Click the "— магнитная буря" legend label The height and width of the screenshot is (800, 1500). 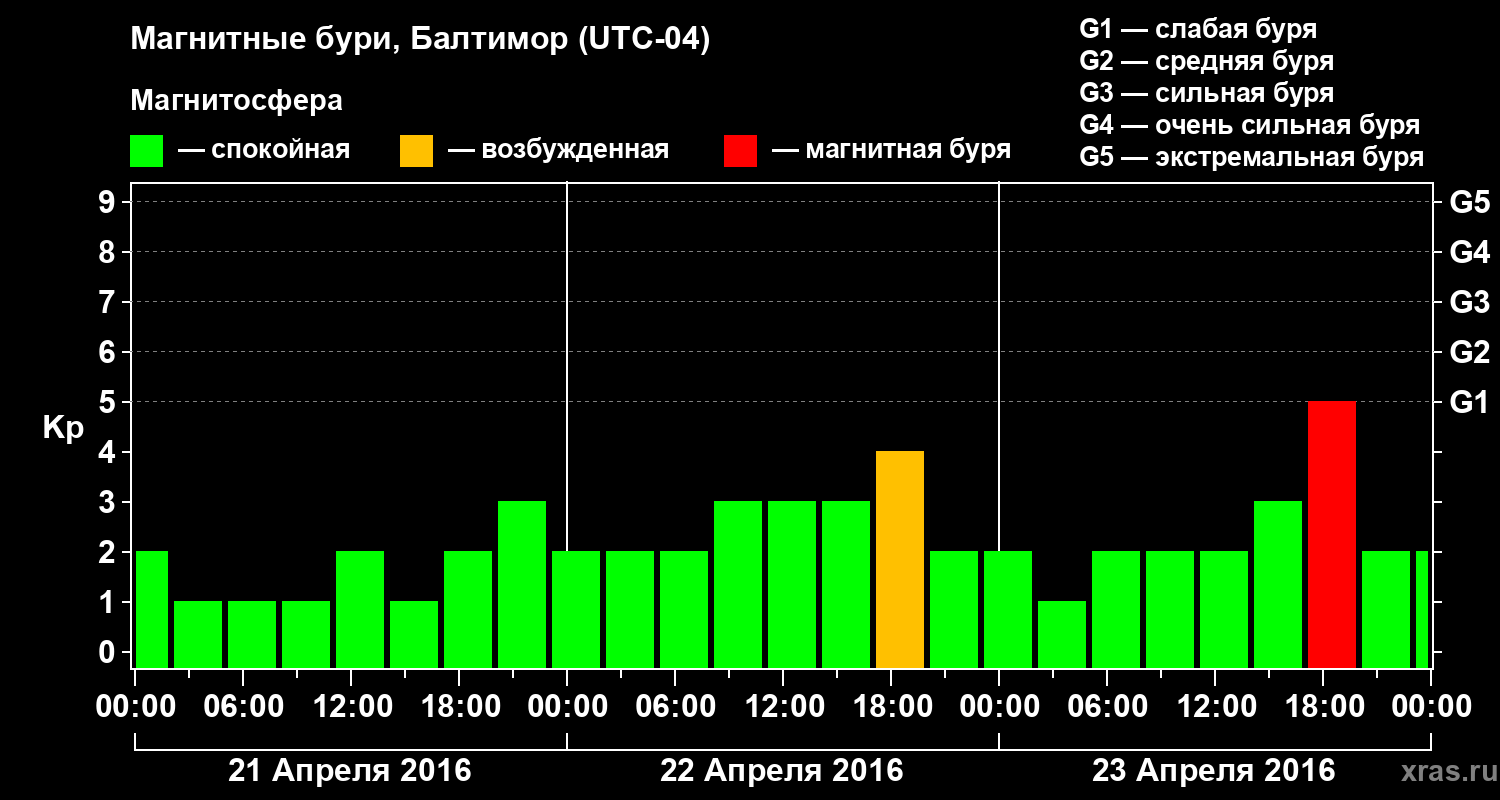[892, 151]
